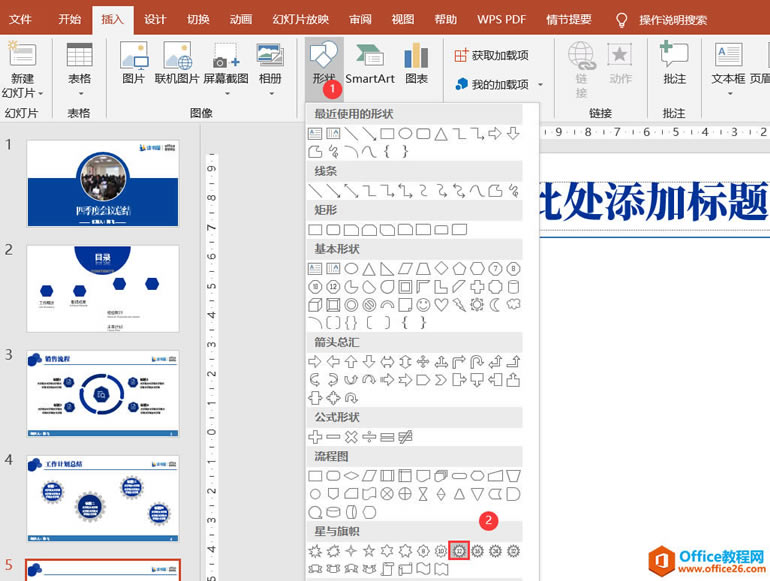This screenshot has height=581, width=770.
Task: Click the 图表 chart icon
Action: 416,63
